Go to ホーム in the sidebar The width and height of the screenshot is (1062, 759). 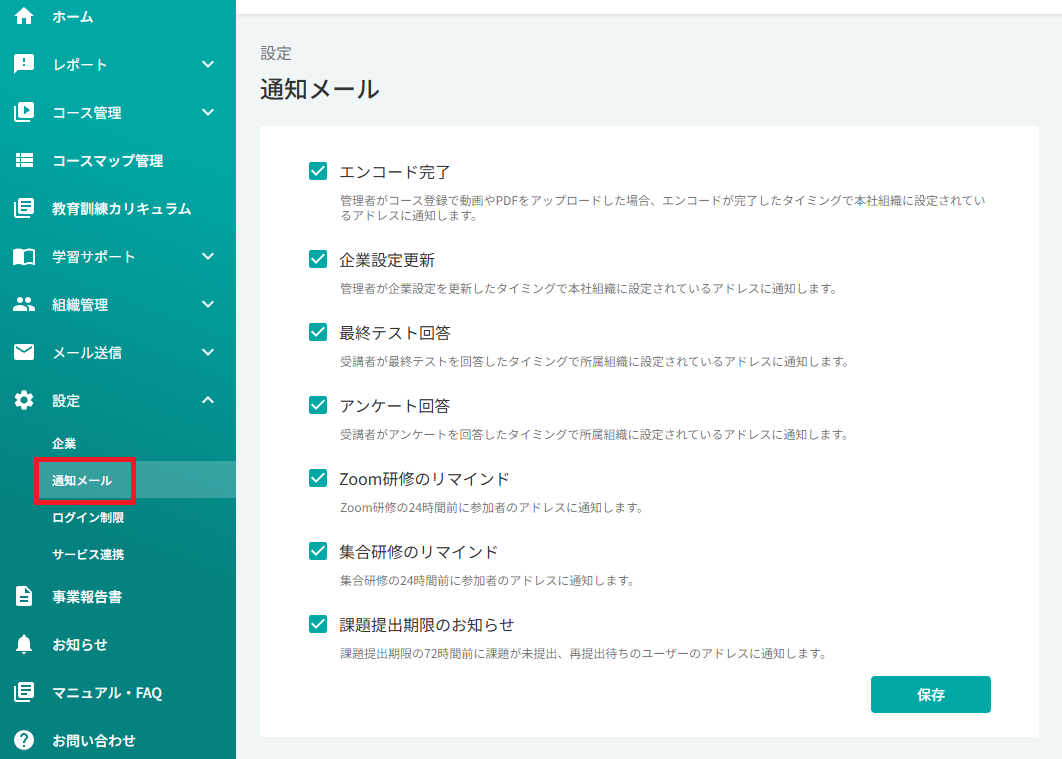[73, 16]
